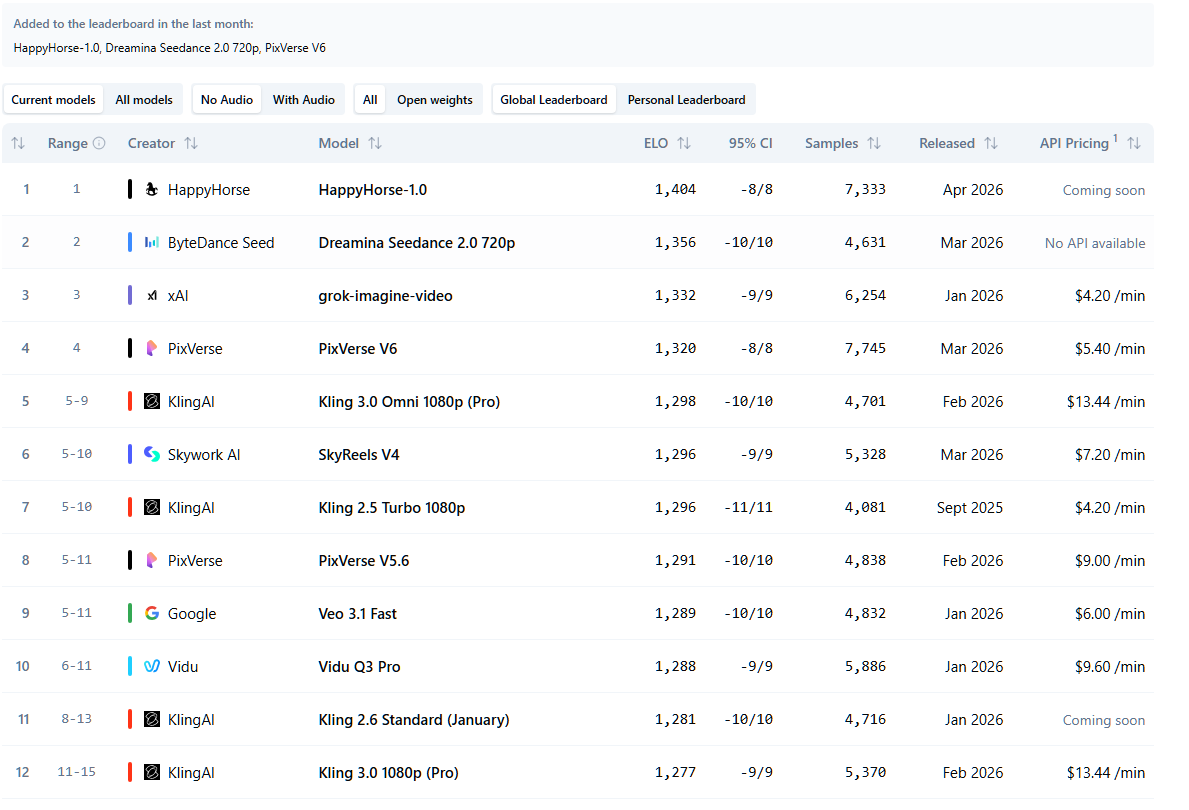This screenshot has width=1189, height=810.
Task: Sort the table by Samples count
Action: (x=874, y=143)
